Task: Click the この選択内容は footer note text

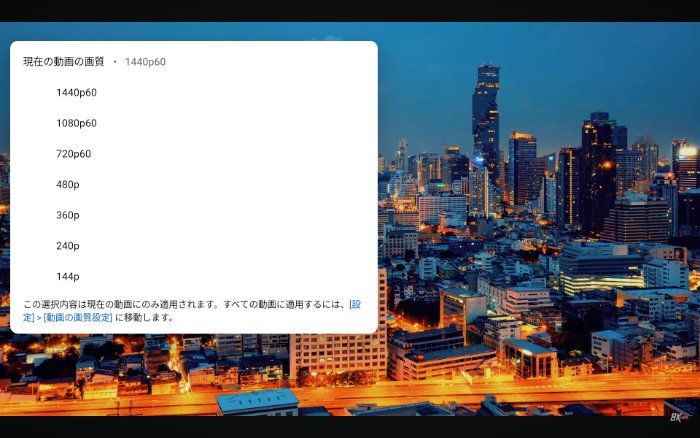Action: click(x=150, y=304)
